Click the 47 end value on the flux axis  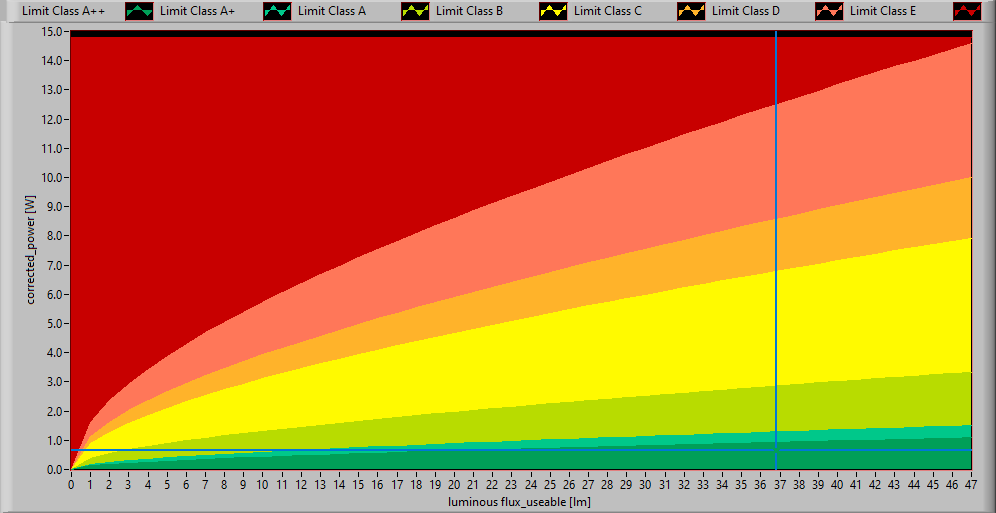pyautogui.click(x=971, y=484)
